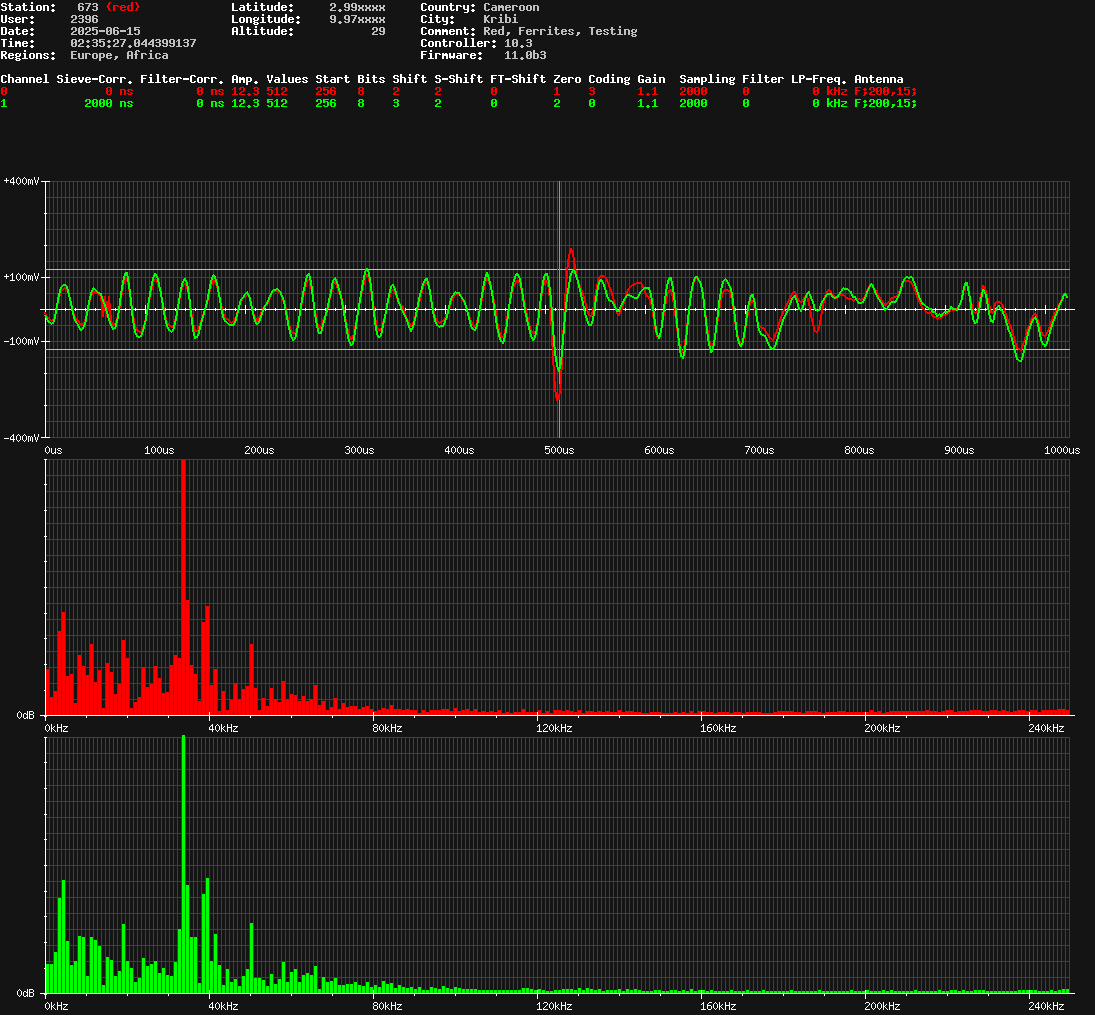The image size is (1095, 1015).
Task: Click the 900us time axis label
Action: [959, 451]
